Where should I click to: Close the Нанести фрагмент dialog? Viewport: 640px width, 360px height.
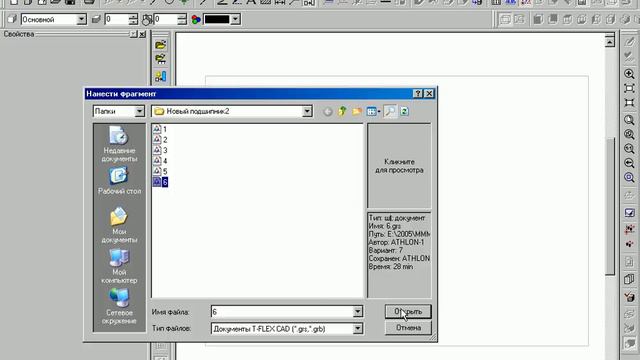point(429,93)
